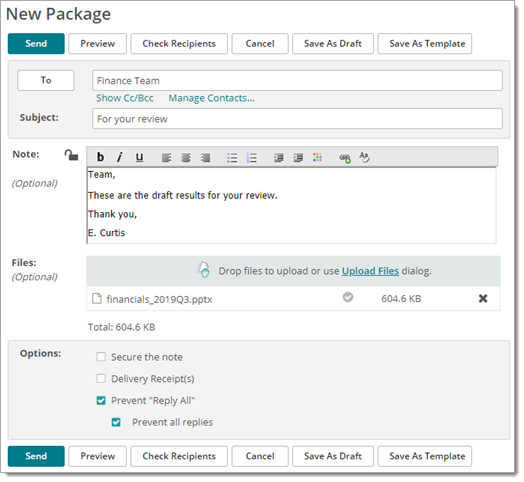Viewport: 524px width, 482px height.
Task: Open the Upload Files dialog
Action: pyautogui.click(x=370, y=271)
